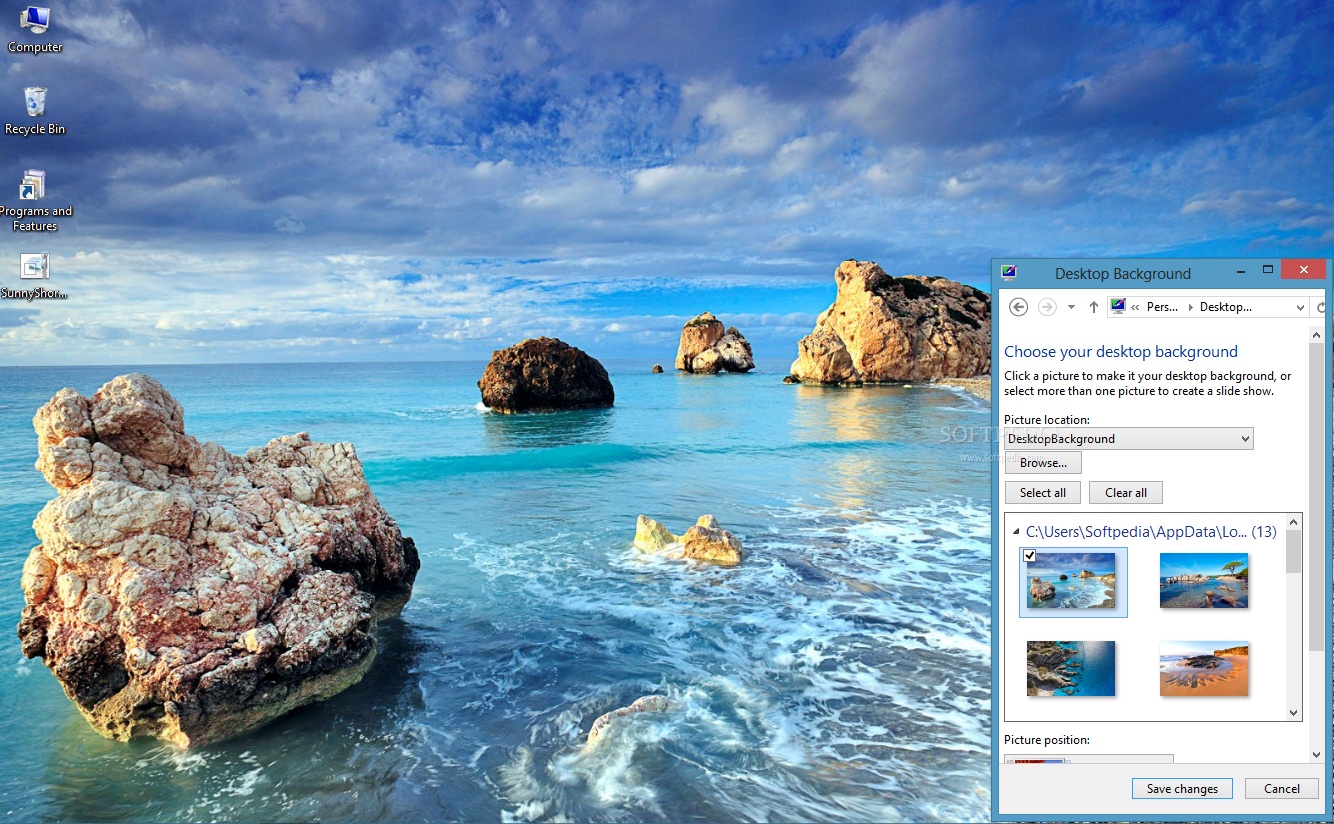Image resolution: width=1334 pixels, height=824 pixels.
Task: Click picture list scrollbar down arrow
Action: click(1294, 712)
